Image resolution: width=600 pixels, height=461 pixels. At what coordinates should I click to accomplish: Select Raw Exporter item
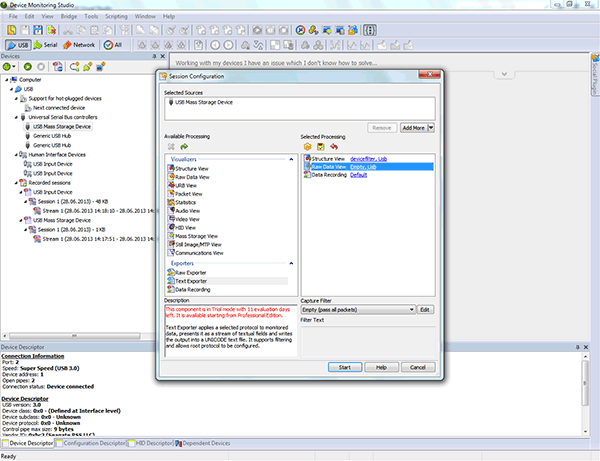pos(187,272)
